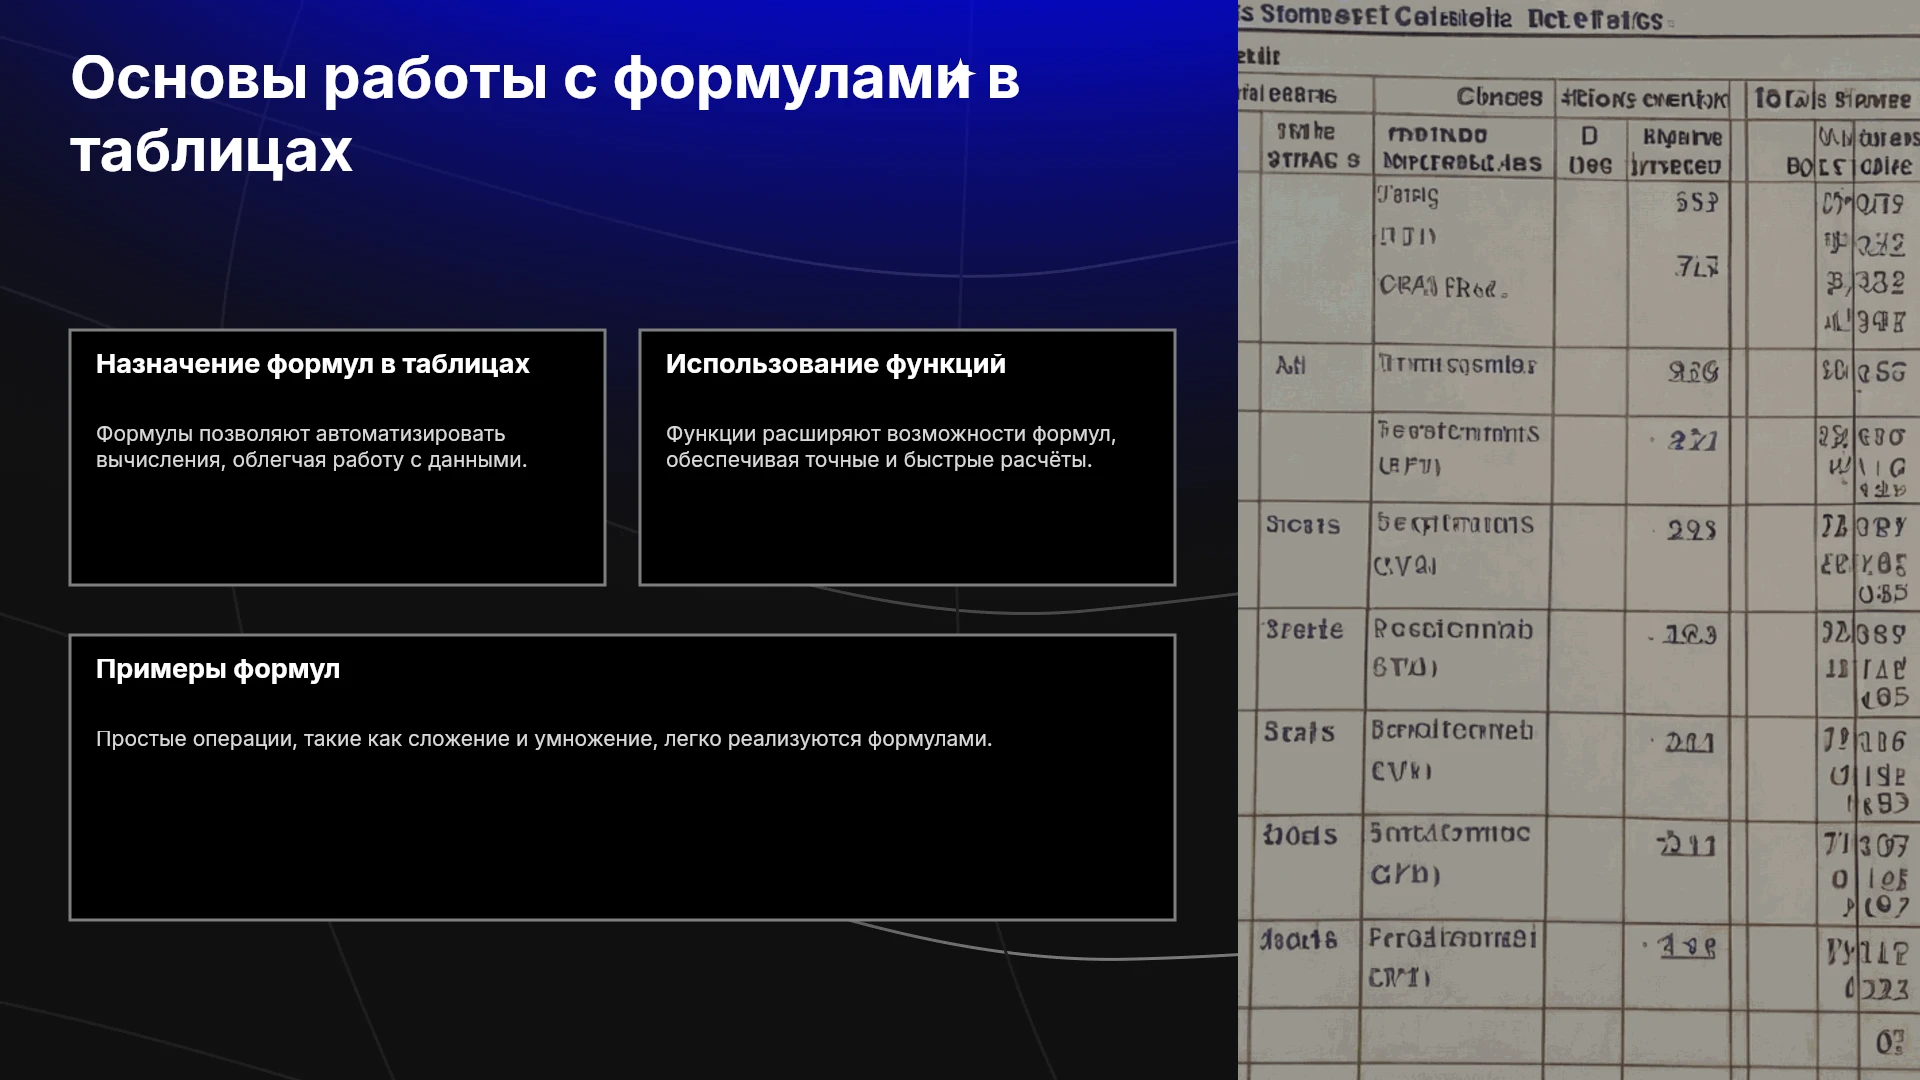The width and height of the screenshot is (1920, 1080).
Task: Click the 'Jacıts' row label in the table image
Action: coord(1298,939)
